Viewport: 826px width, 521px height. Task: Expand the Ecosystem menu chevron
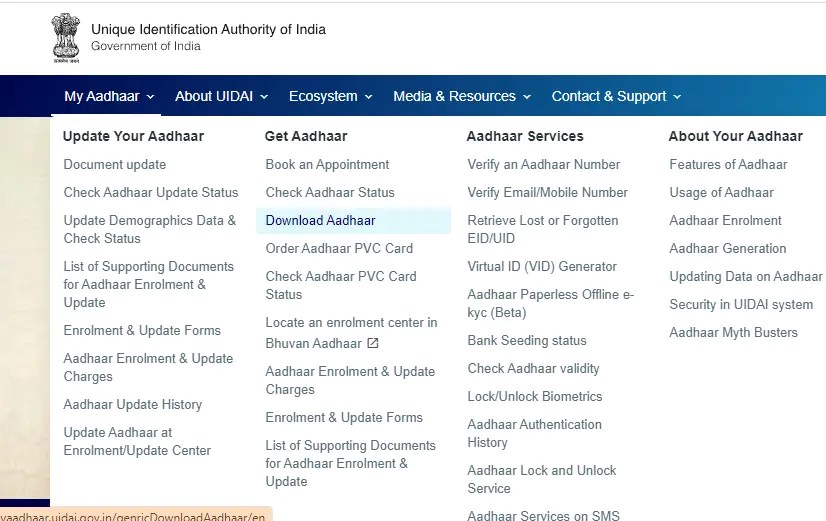pyautogui.click(x=369, y=97)
